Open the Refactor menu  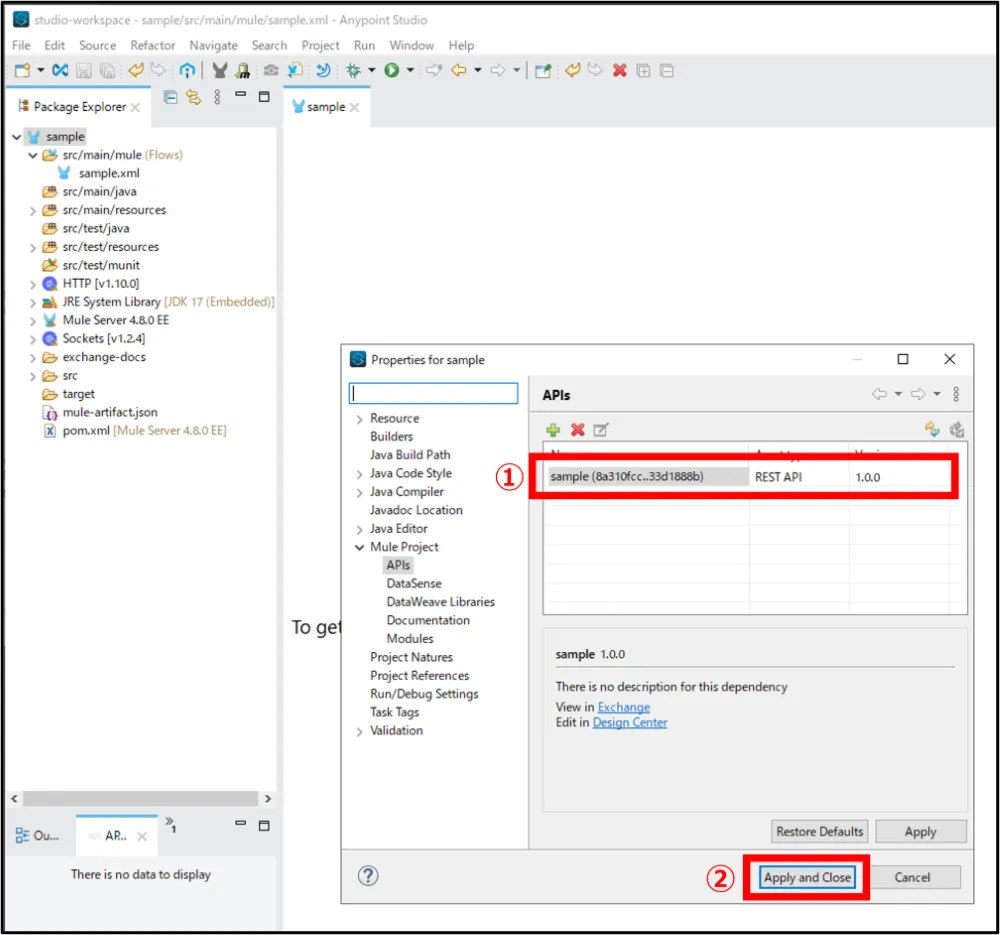(x=152, y=45)
